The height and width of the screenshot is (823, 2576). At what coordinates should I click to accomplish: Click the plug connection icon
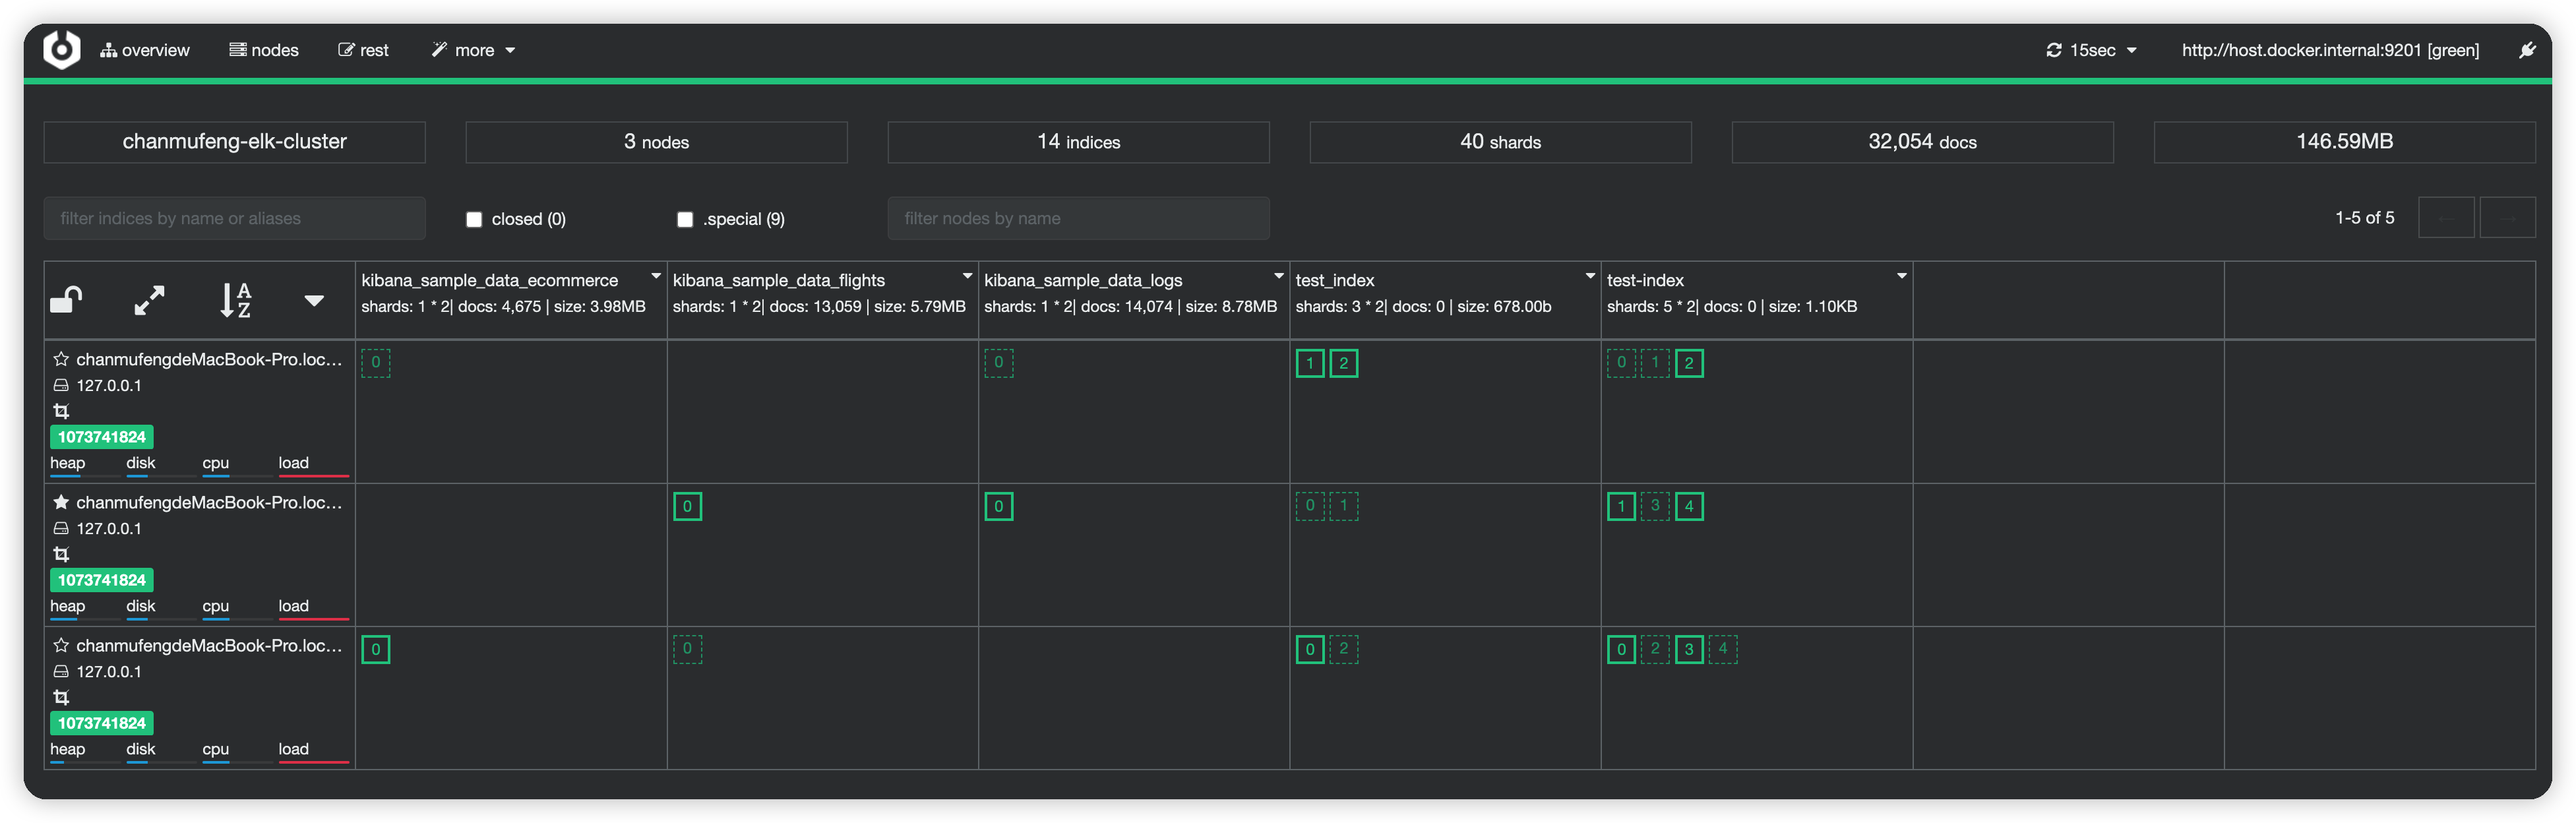[x=2526, y=50]
